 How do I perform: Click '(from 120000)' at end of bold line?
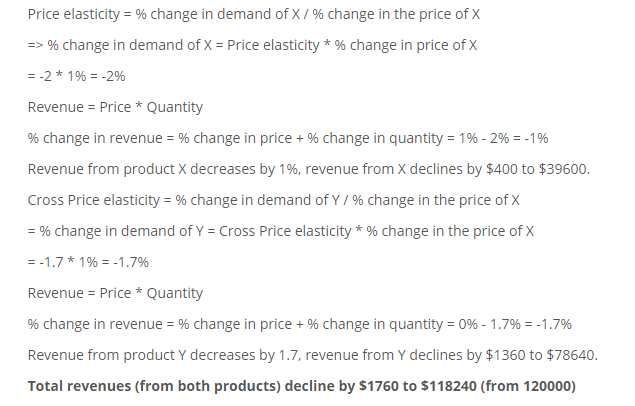click(x=528, y=386)
